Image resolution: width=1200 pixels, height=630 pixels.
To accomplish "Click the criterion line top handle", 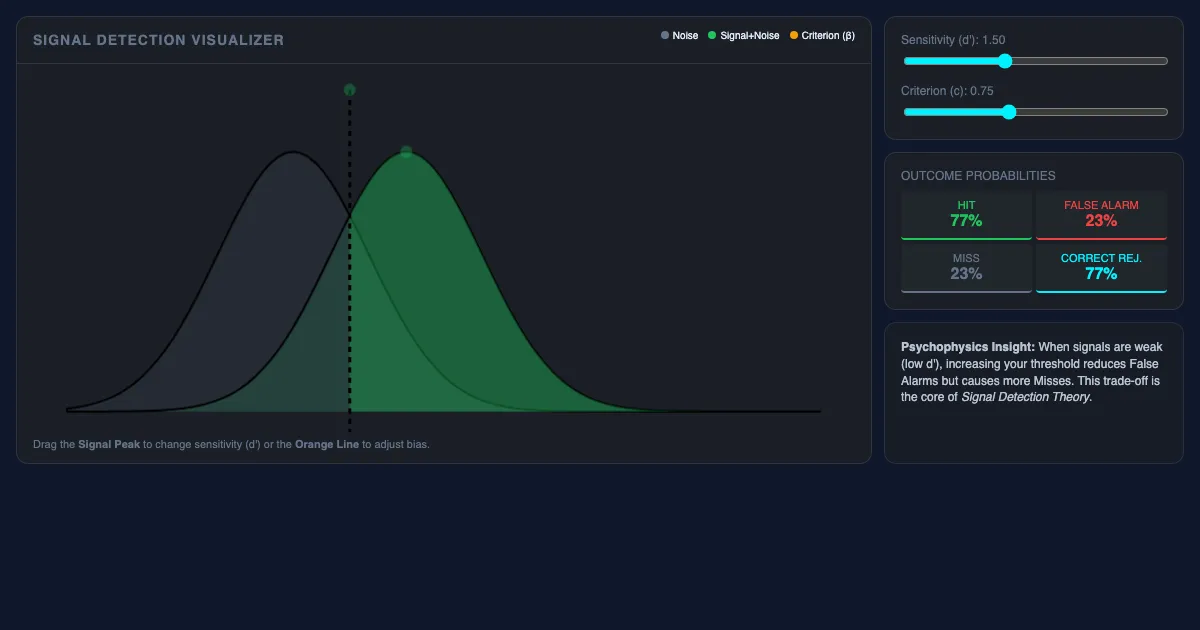I will 349,90.
